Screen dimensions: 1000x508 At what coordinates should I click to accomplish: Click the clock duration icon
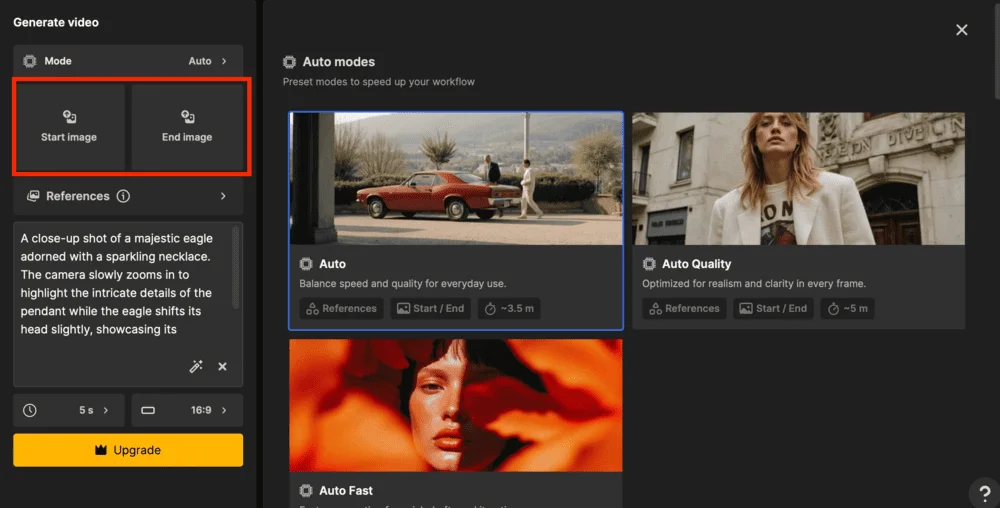pyautogui.click(x=30, y=410)
